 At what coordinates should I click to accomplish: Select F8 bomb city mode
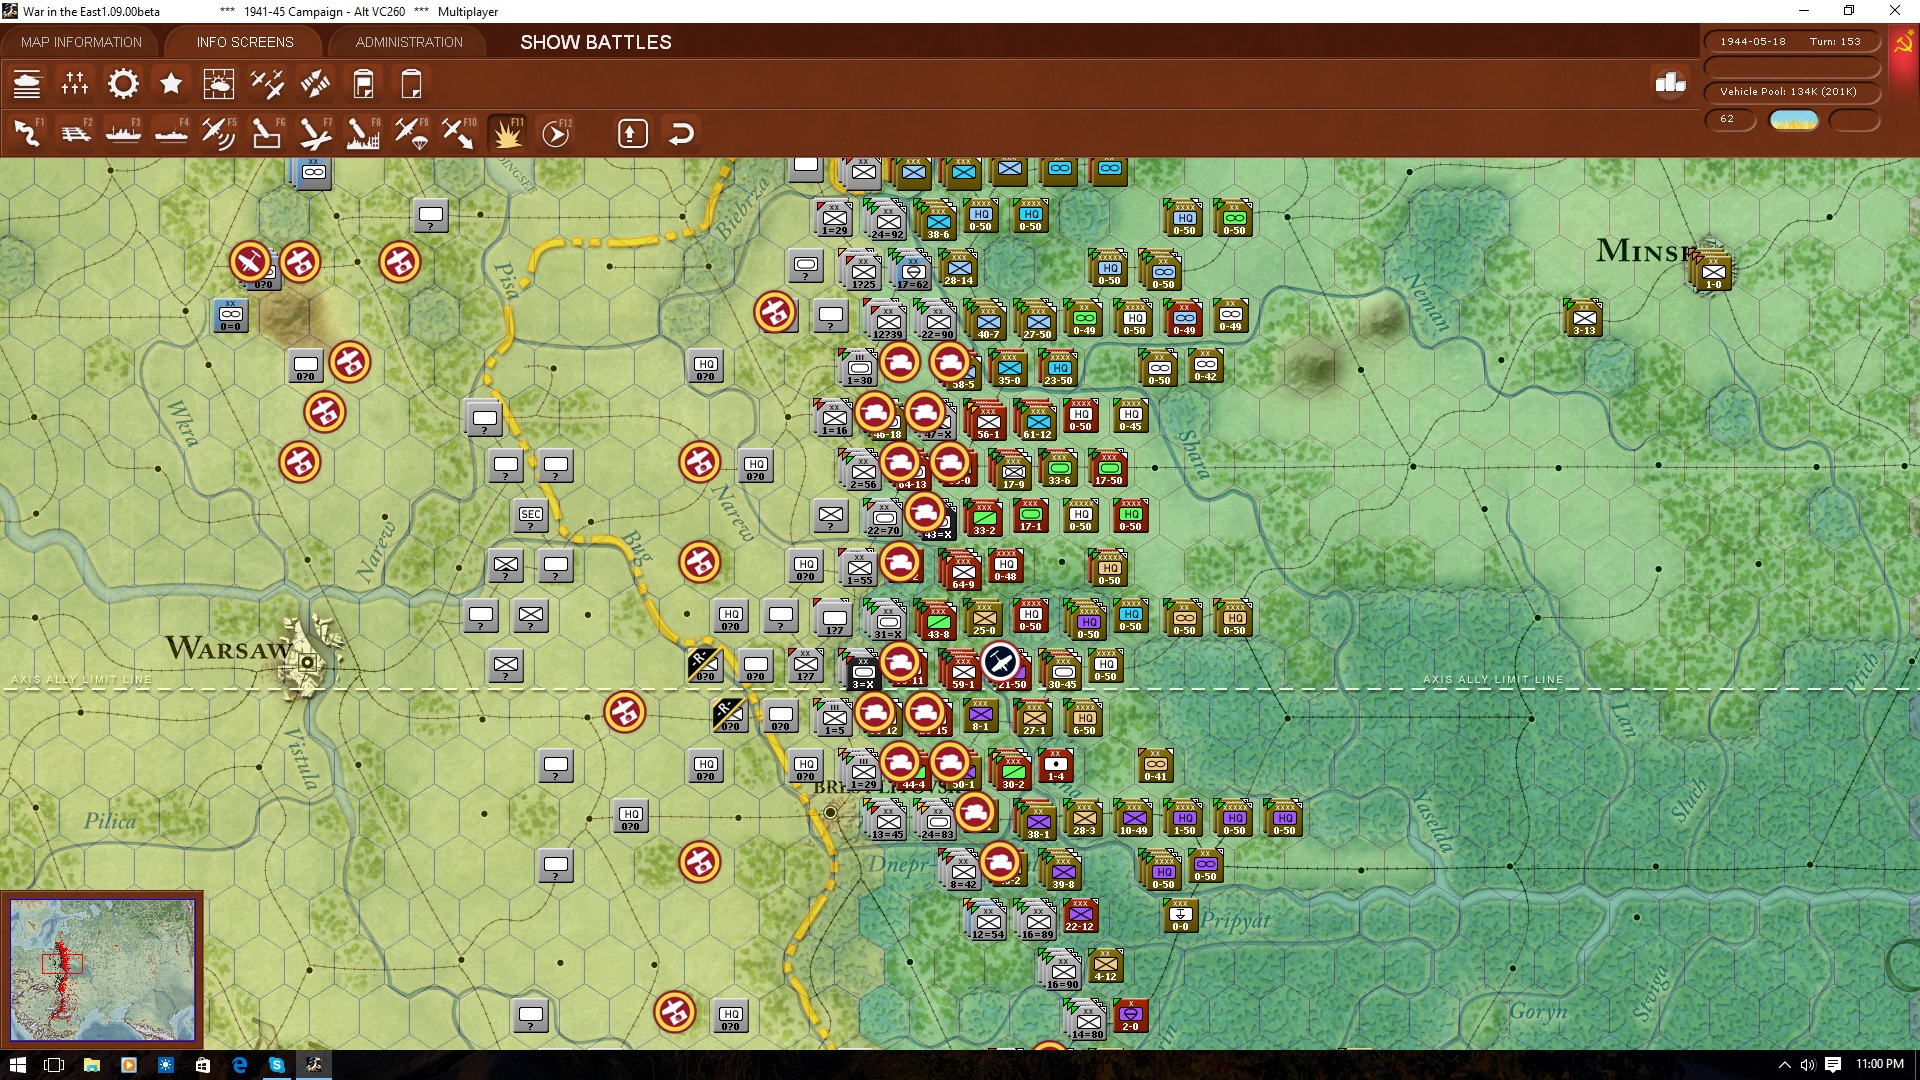click(363, 133)
